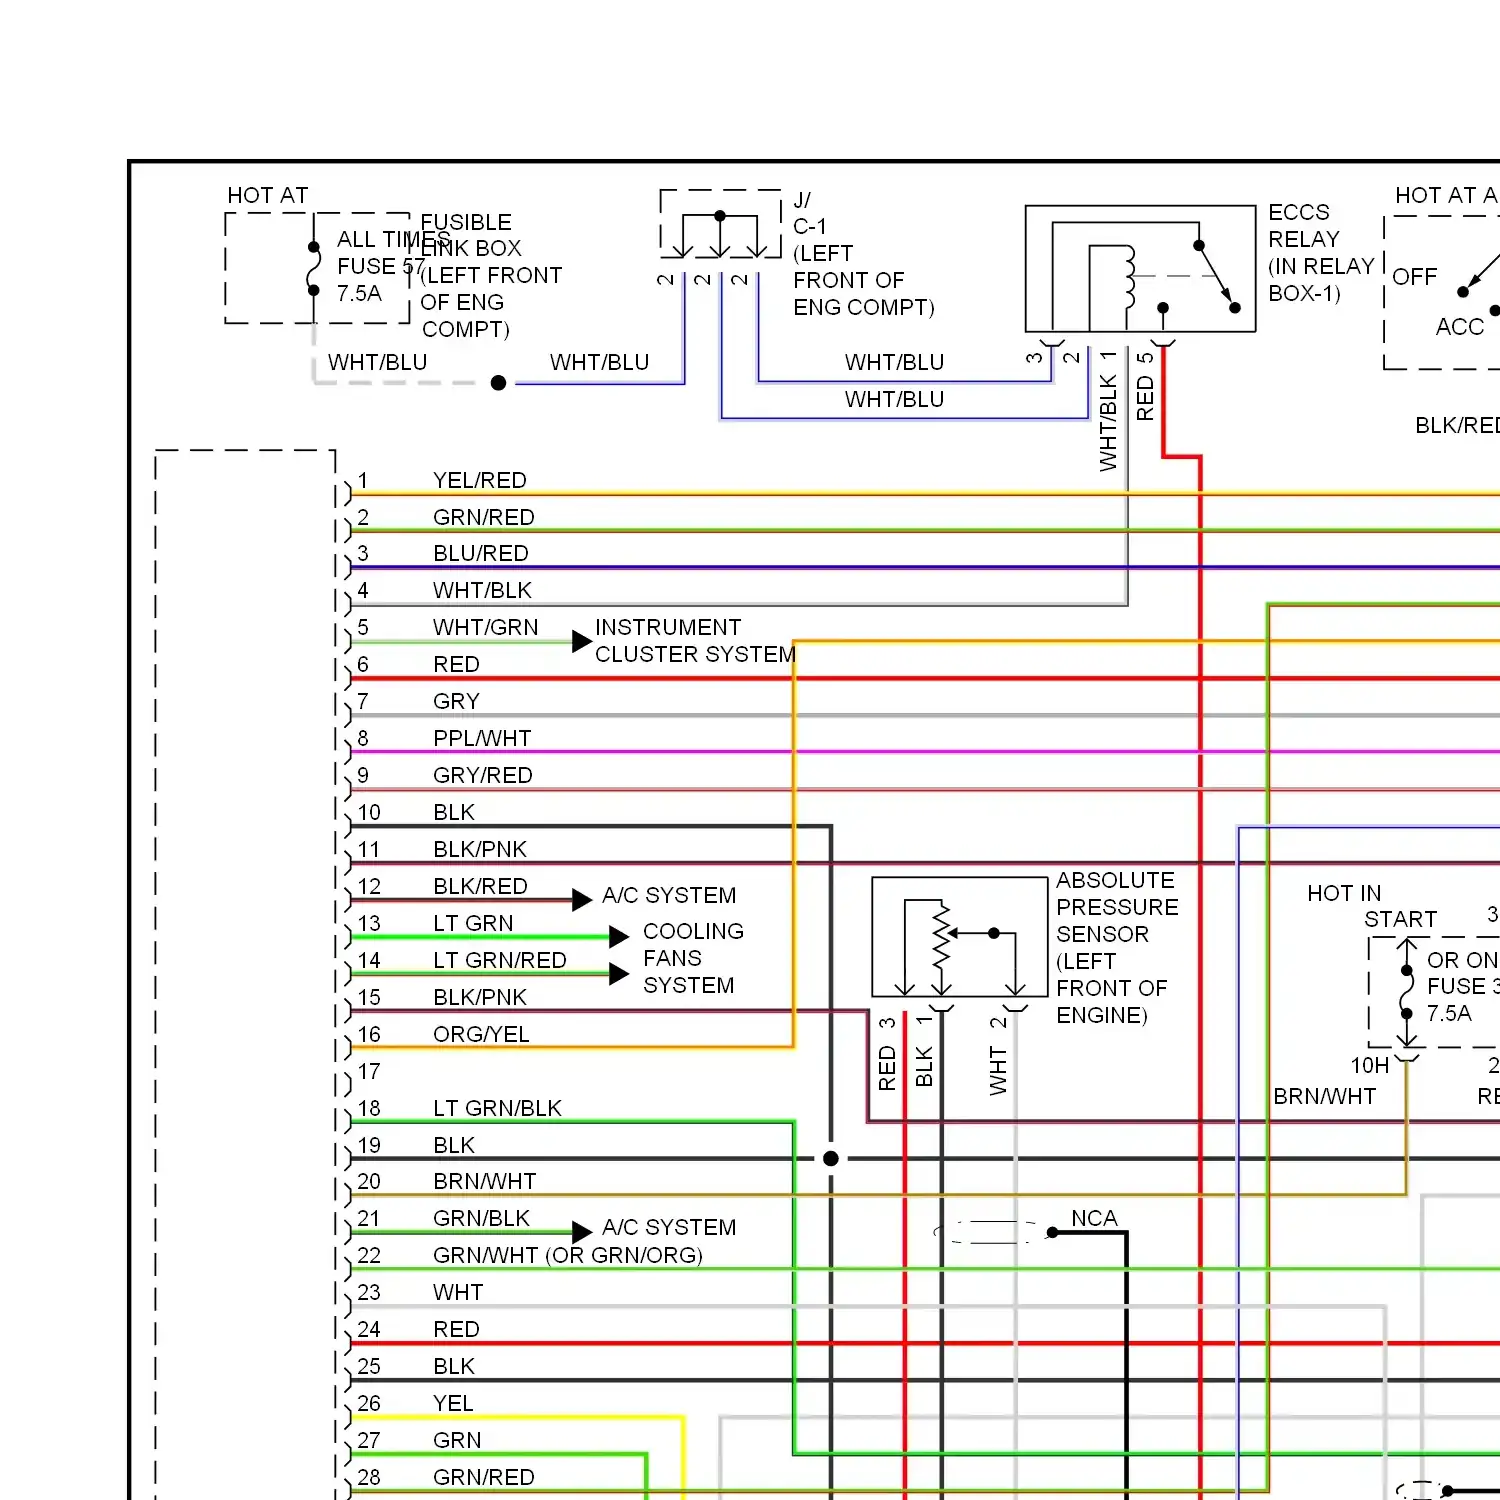Select pin 16 ORG/YEL label
Viewport: 1500px width, 1500px height.
[481, 1034]
